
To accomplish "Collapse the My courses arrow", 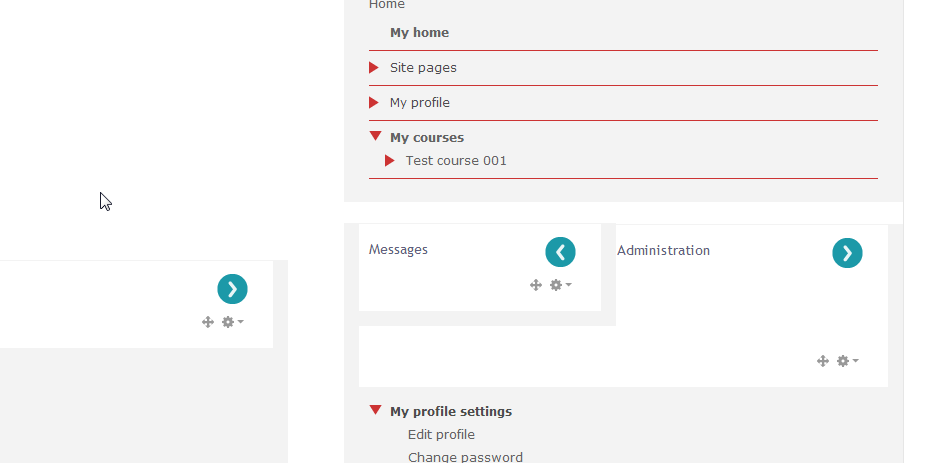I will (375, 137).
